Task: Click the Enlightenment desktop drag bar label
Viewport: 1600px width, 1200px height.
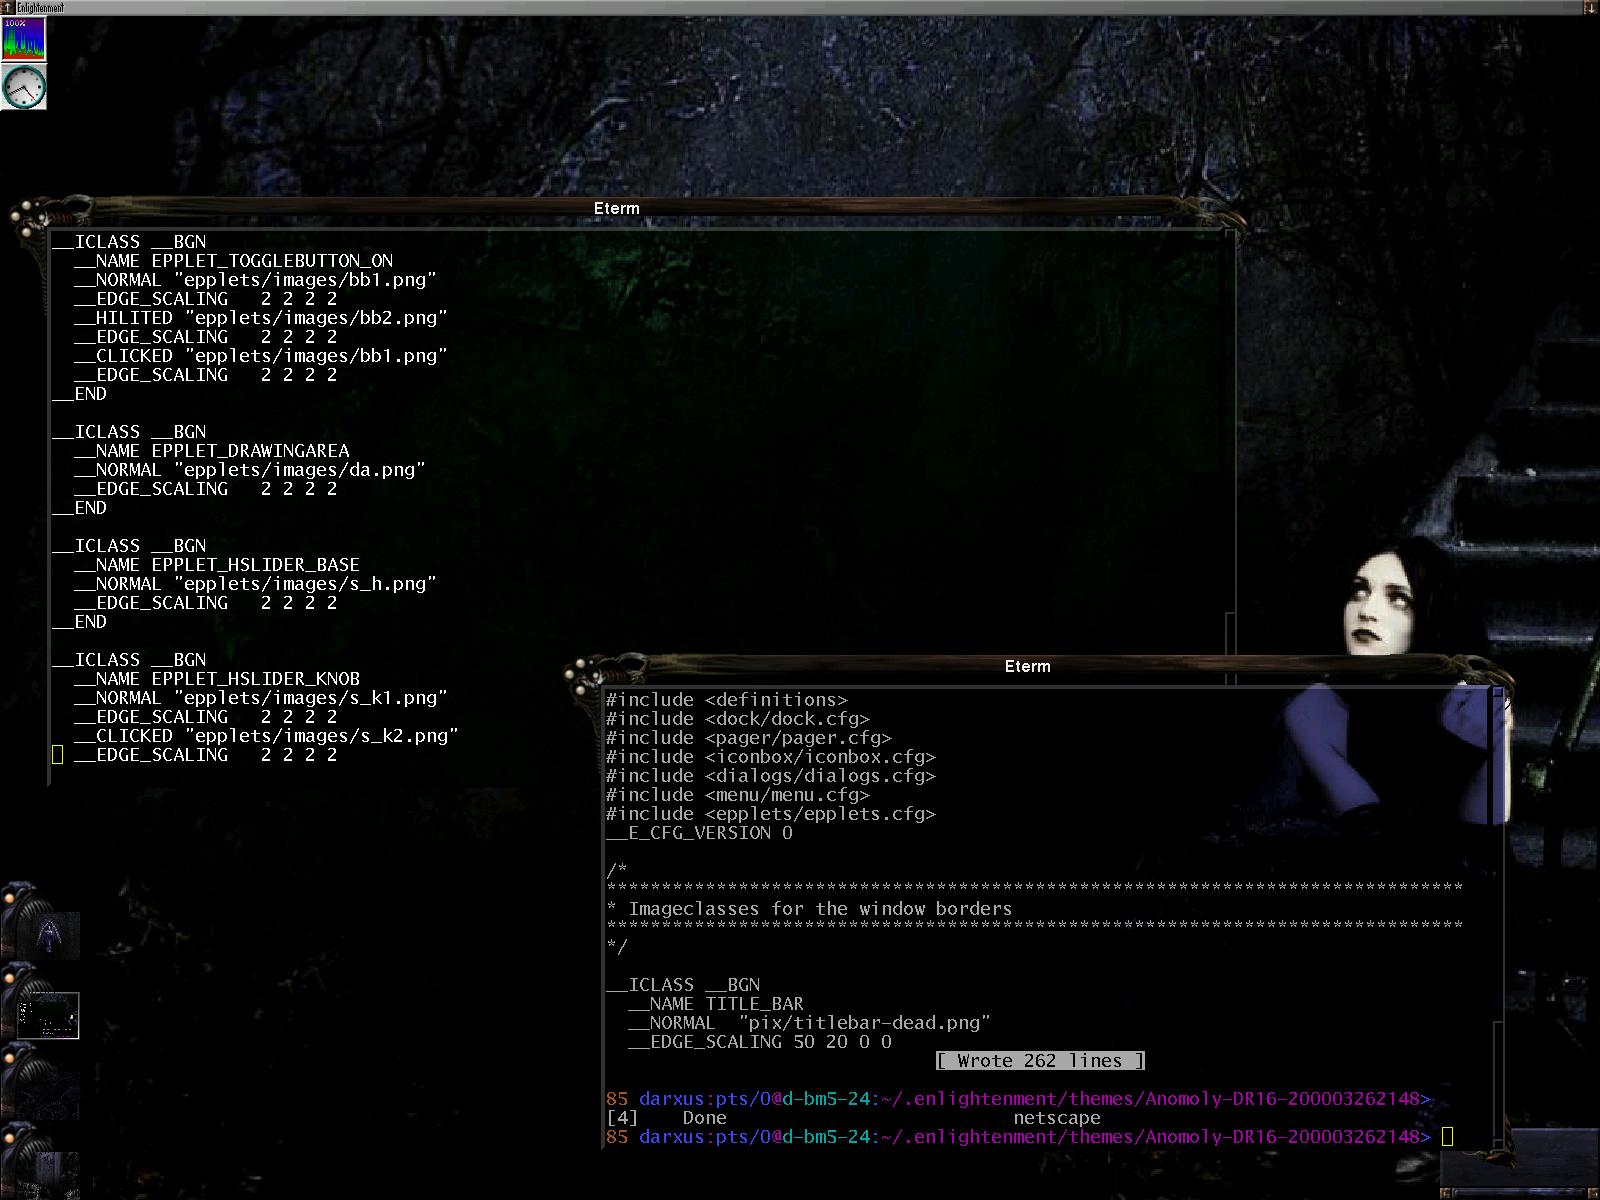Action: pos(40,7)
